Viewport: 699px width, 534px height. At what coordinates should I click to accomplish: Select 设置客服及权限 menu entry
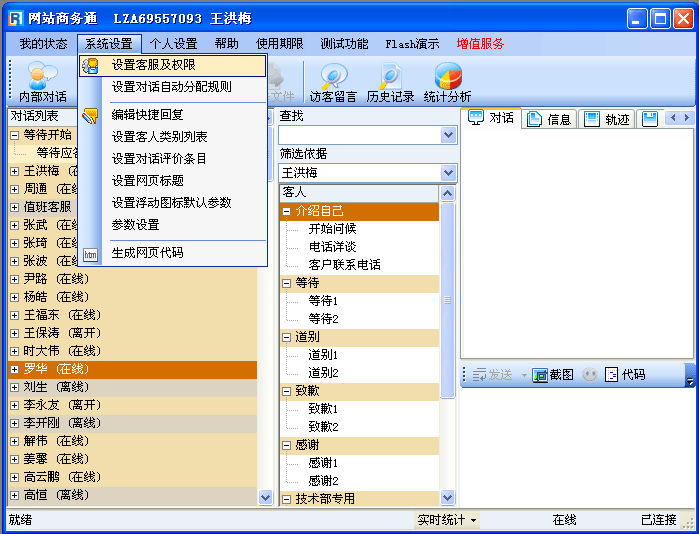153,65
